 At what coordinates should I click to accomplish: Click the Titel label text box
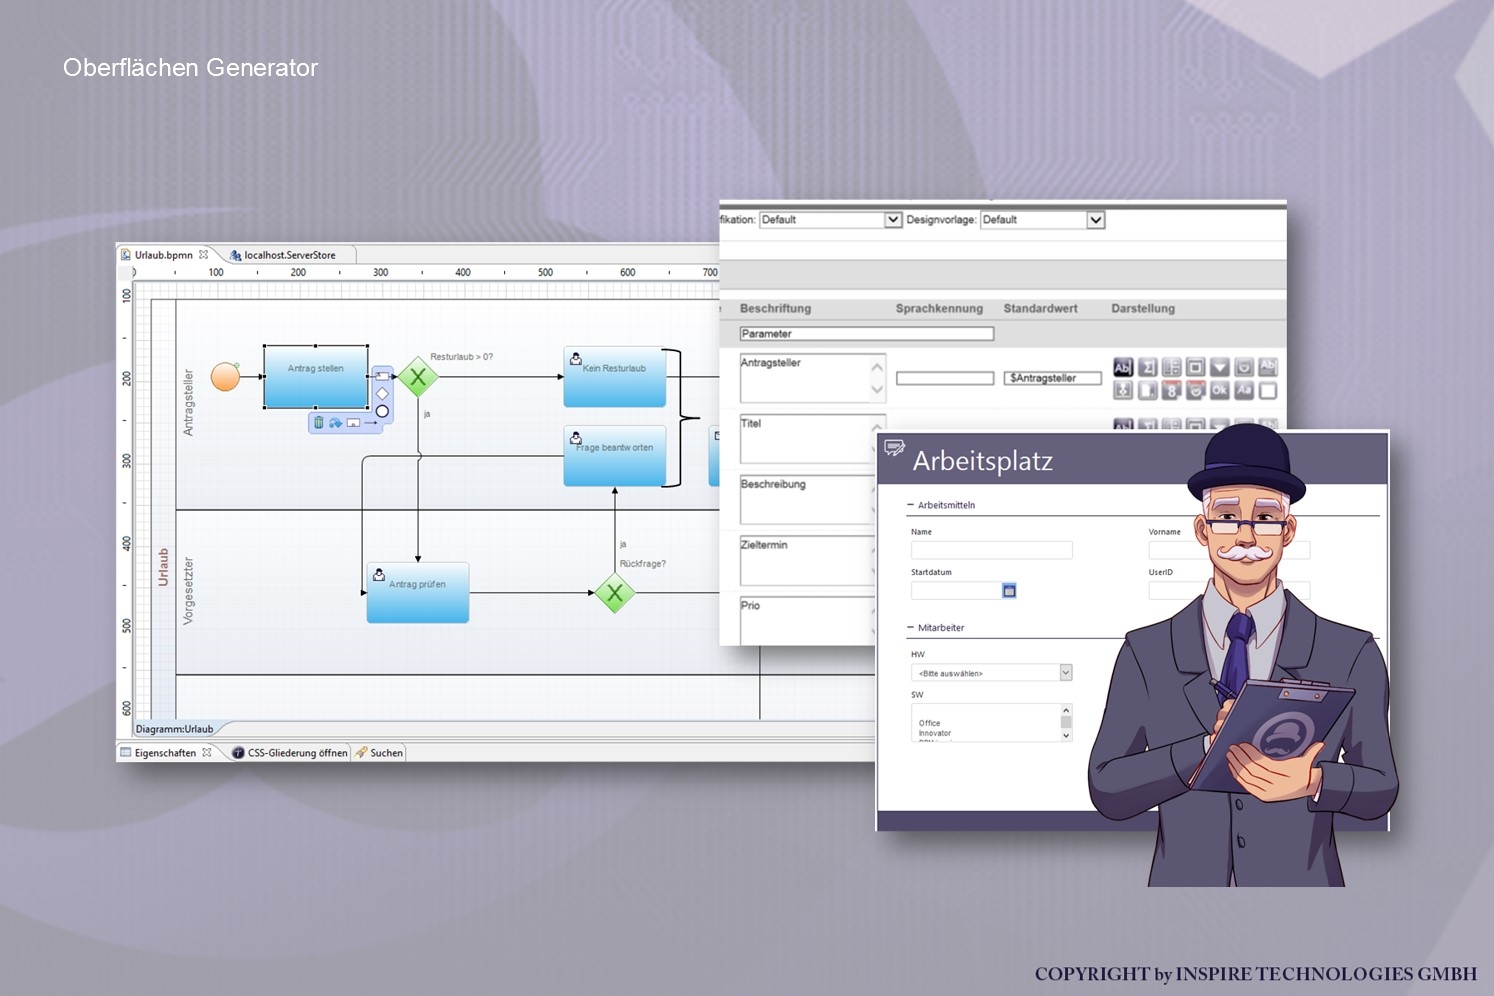(813, 439)
